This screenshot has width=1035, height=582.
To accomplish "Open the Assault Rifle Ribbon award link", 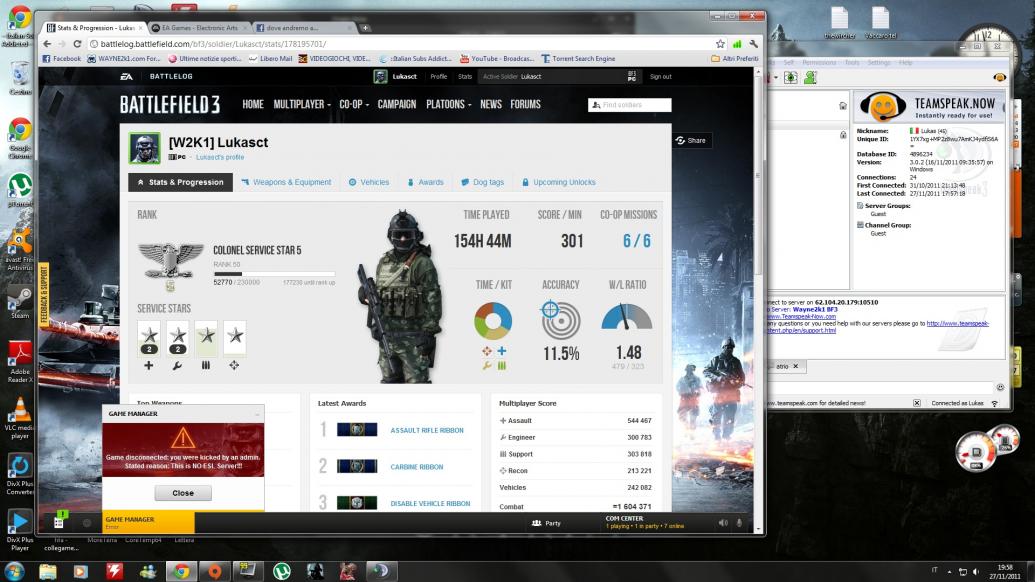I will click(427, 430).
